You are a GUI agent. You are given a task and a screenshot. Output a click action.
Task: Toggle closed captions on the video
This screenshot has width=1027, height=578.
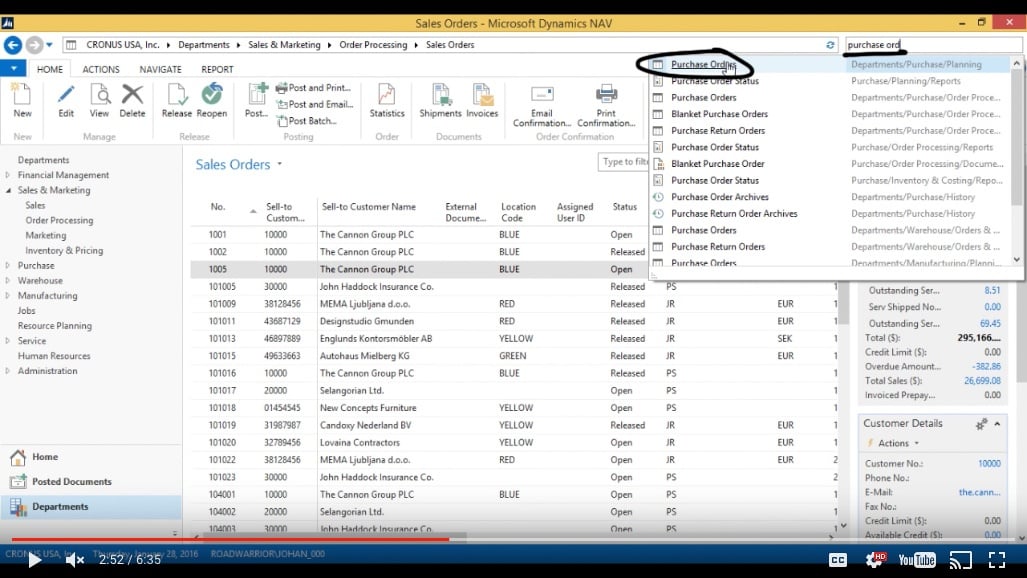(838, 560)
